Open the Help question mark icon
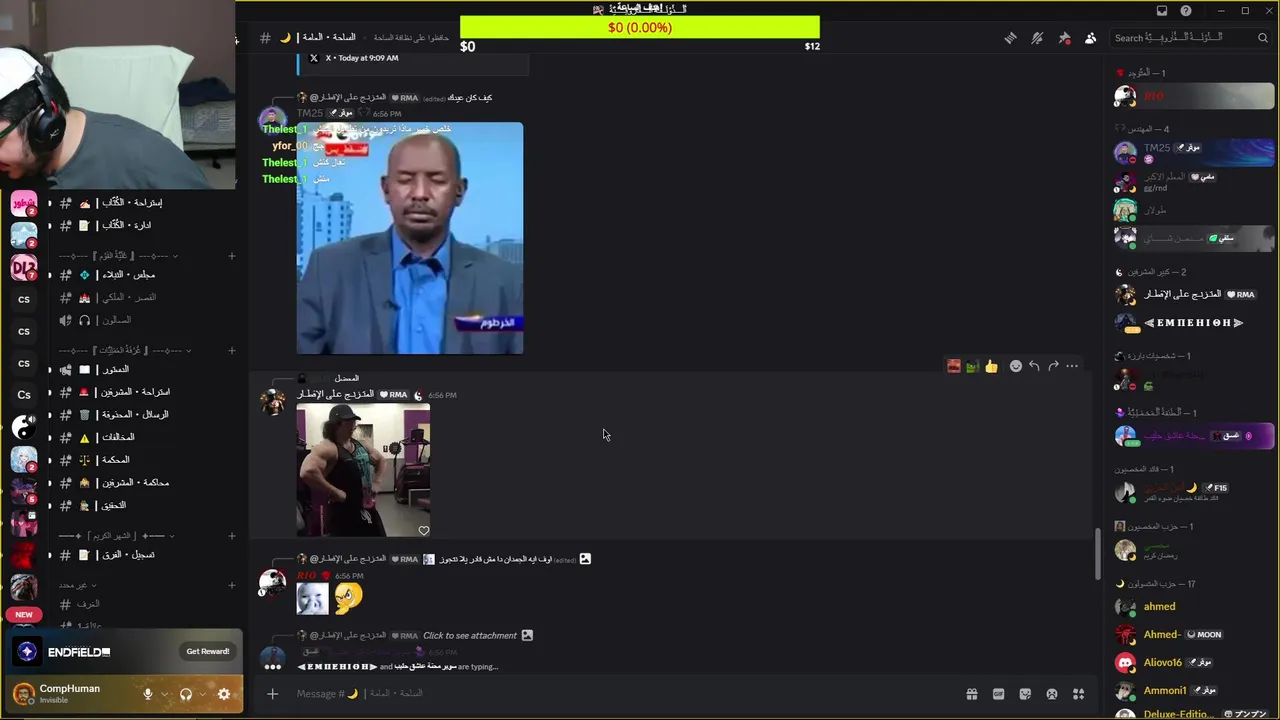1280x720 pixels. [x=1186, y=11]
